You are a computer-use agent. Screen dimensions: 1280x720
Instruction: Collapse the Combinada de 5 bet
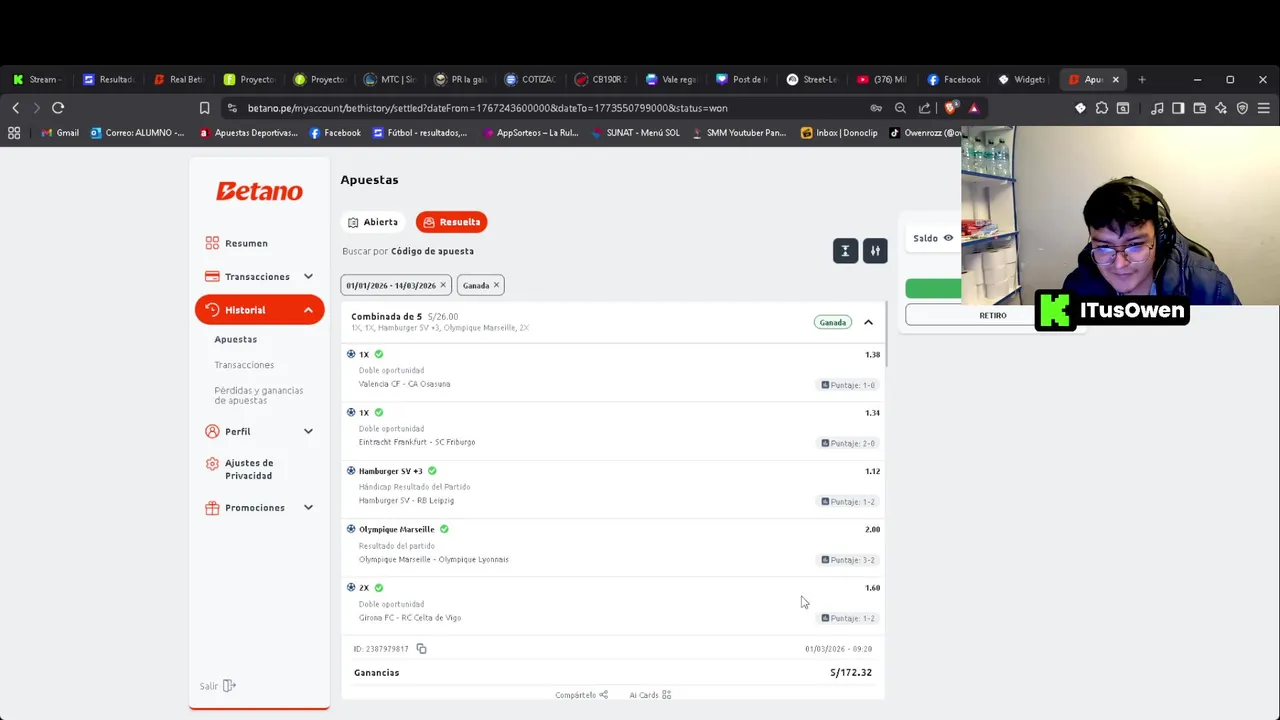click(868, 322)
